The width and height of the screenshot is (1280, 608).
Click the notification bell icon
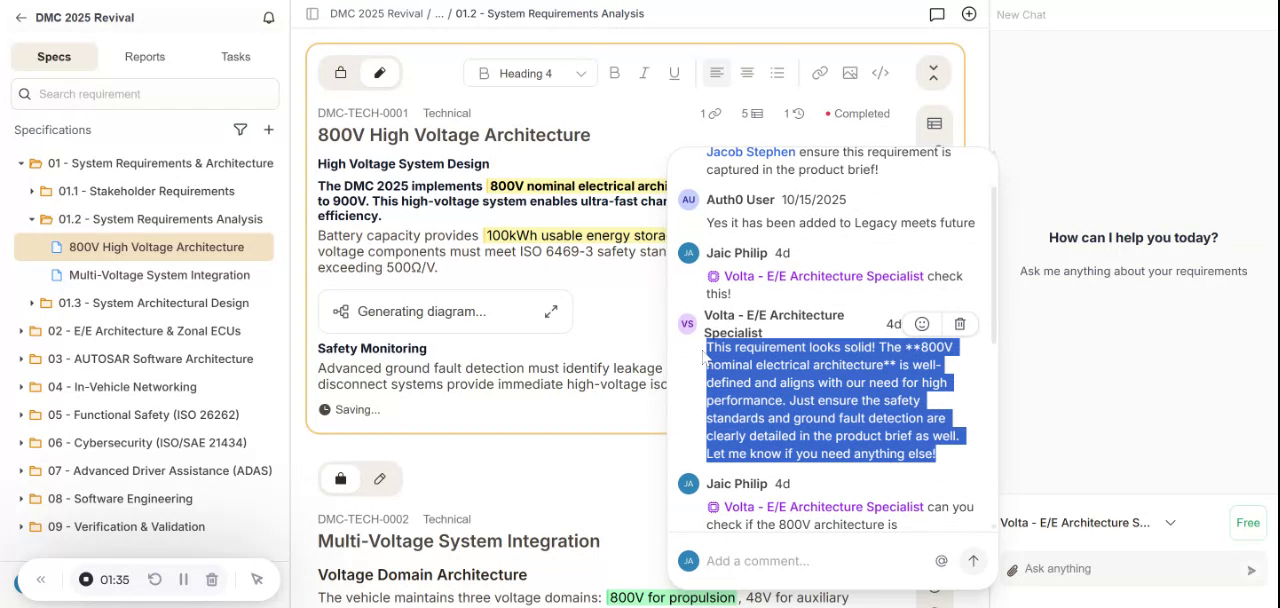(x=268, y=18)
